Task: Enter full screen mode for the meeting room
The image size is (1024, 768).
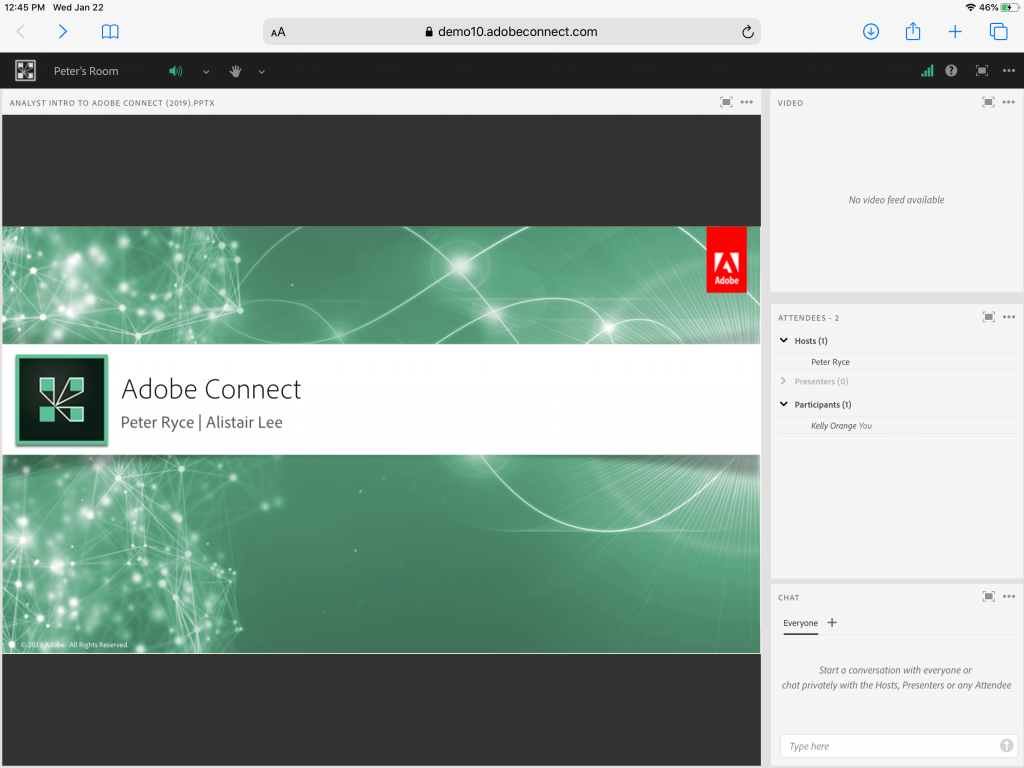Action: (x=981, y=71)
